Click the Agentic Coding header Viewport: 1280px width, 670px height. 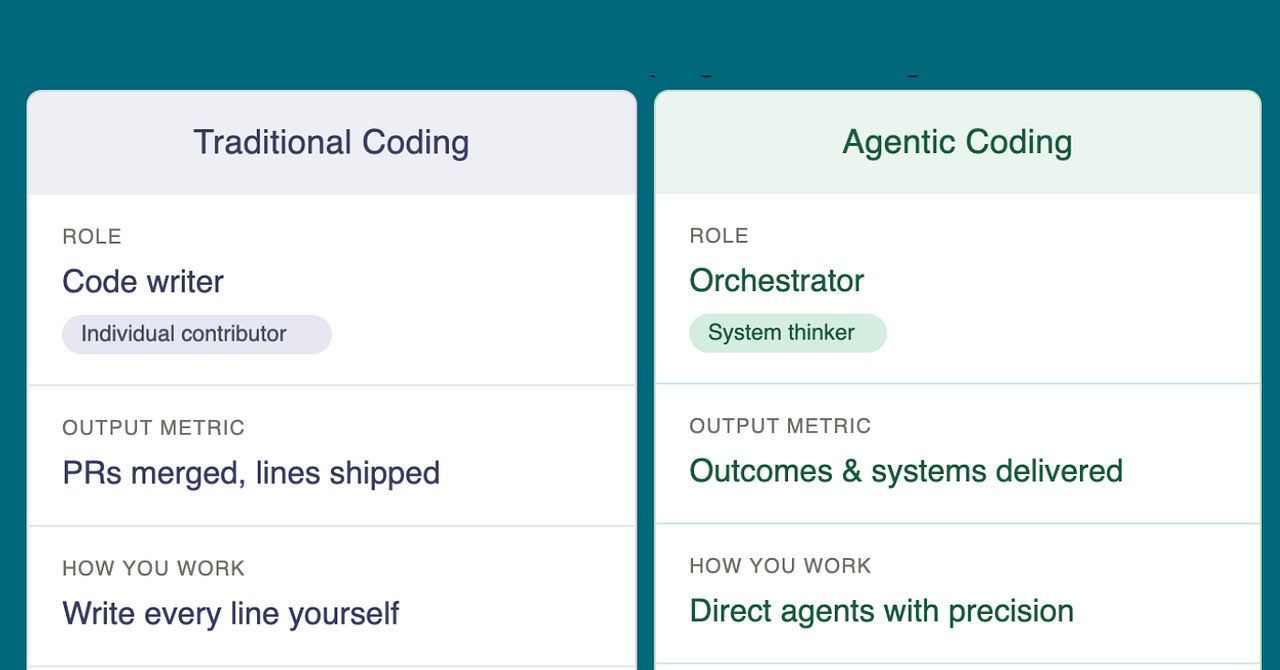957,142
